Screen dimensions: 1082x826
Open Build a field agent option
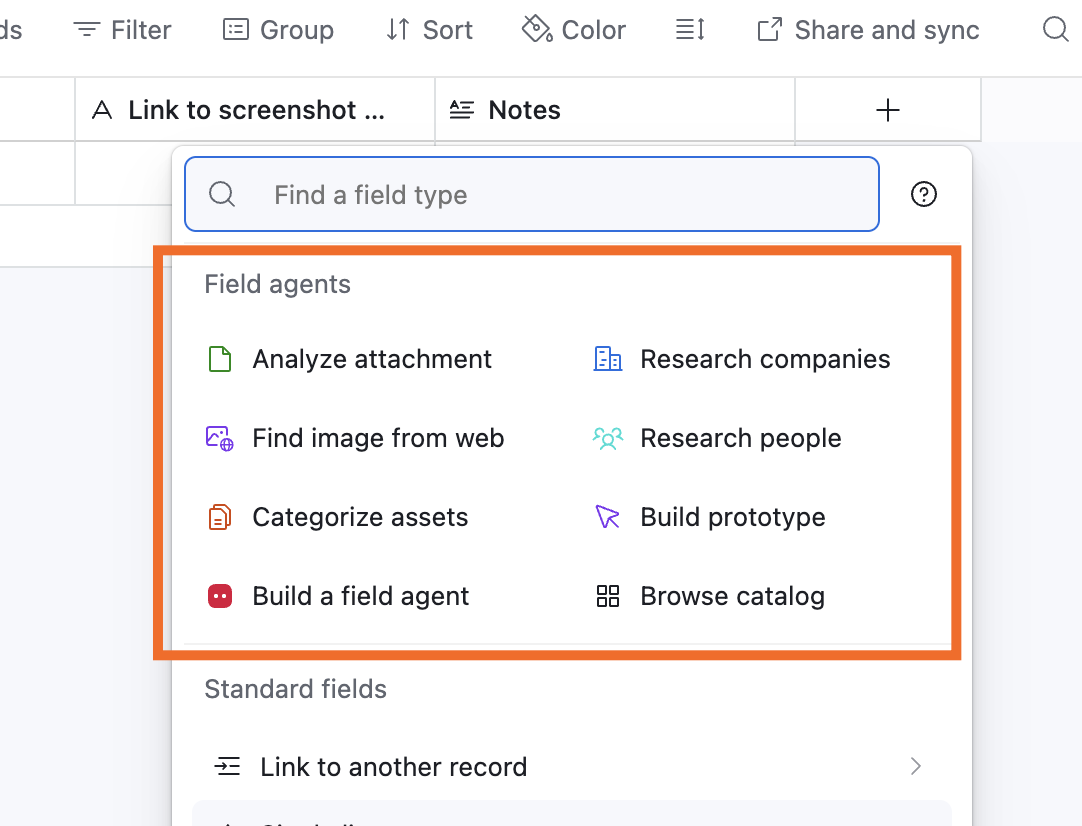[361, 595]
